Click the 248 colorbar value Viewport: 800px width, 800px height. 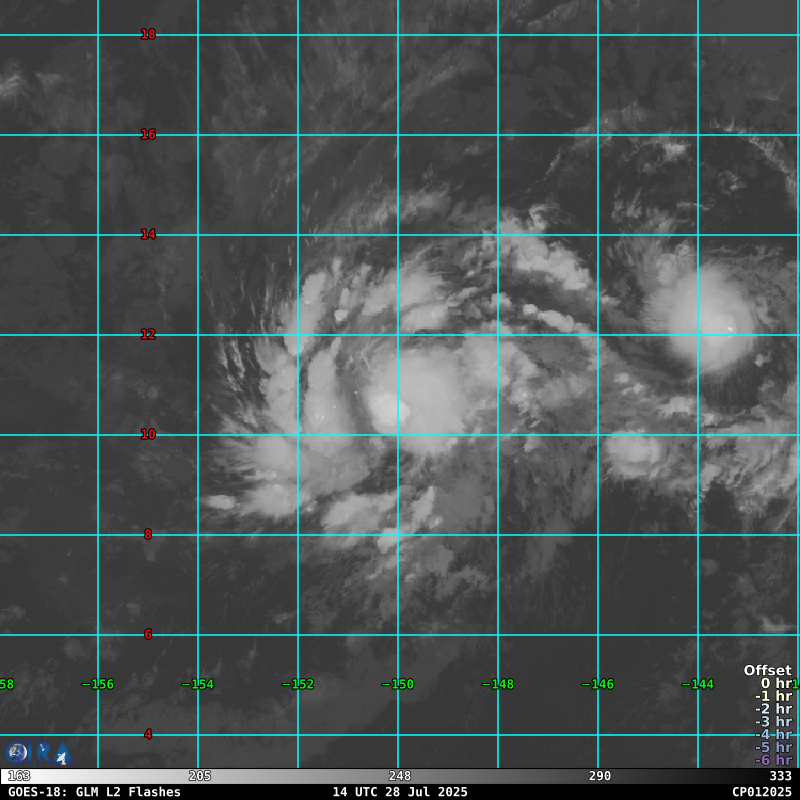(399, 777)
